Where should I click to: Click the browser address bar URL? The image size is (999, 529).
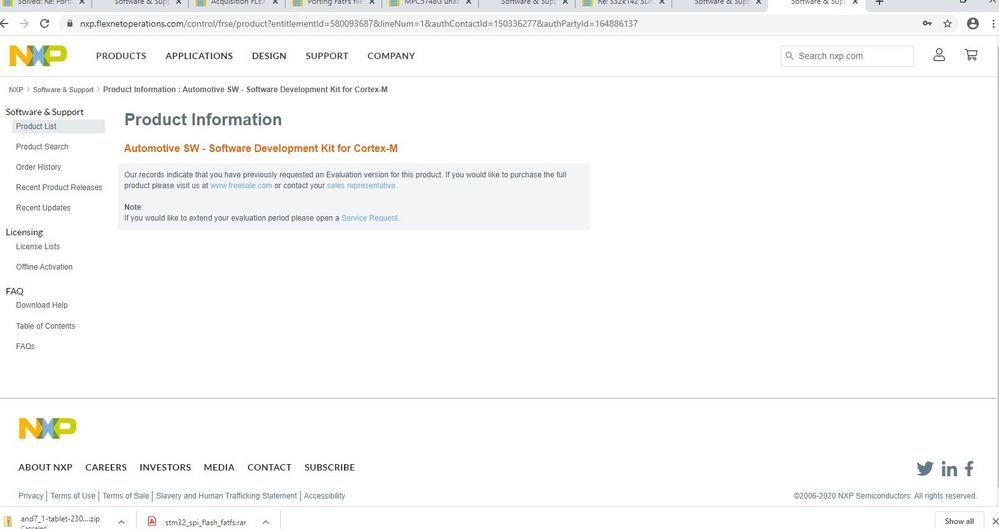click(x=359, y=24)
